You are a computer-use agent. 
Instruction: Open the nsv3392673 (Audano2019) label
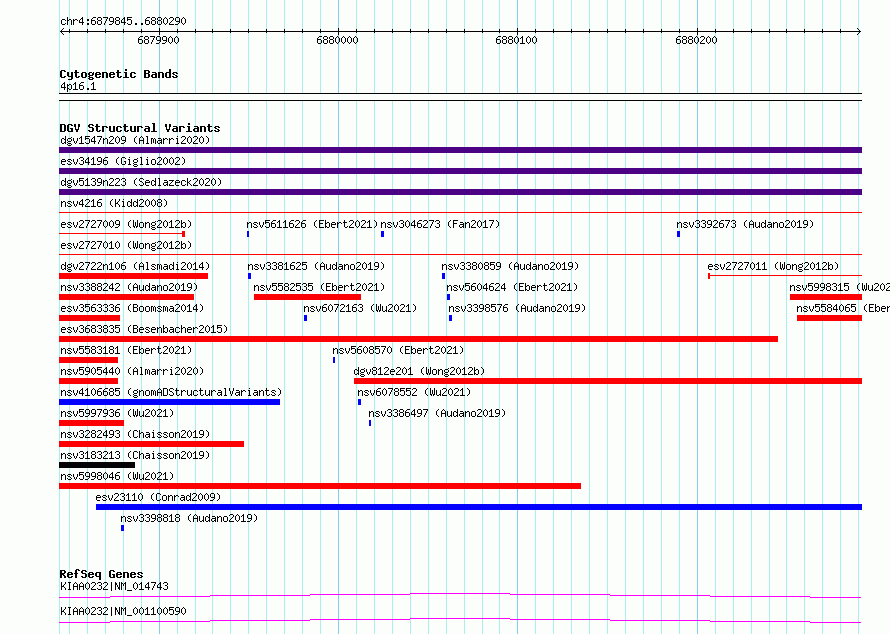[745, 224]
